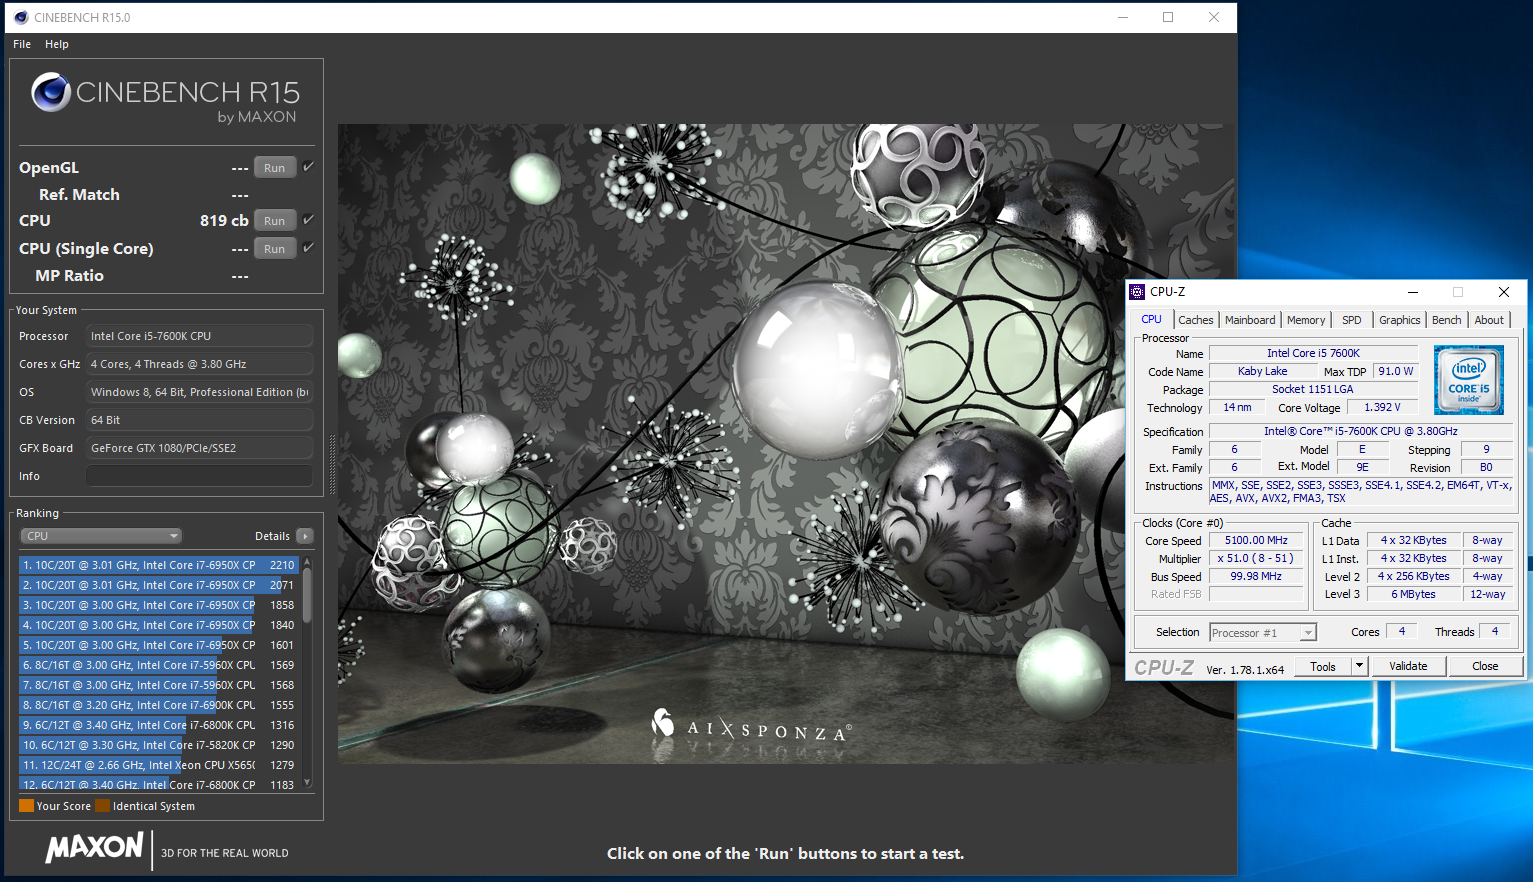1533x882 pixels.
Task: Select ranking row 8 i7-6900K scoring 1555
Action: click(159, 705)
